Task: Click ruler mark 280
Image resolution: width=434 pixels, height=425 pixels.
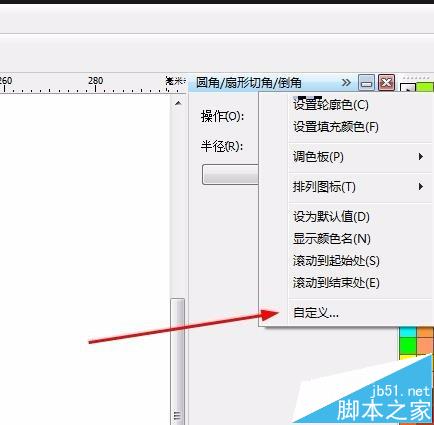Action: tap(96, 80)
